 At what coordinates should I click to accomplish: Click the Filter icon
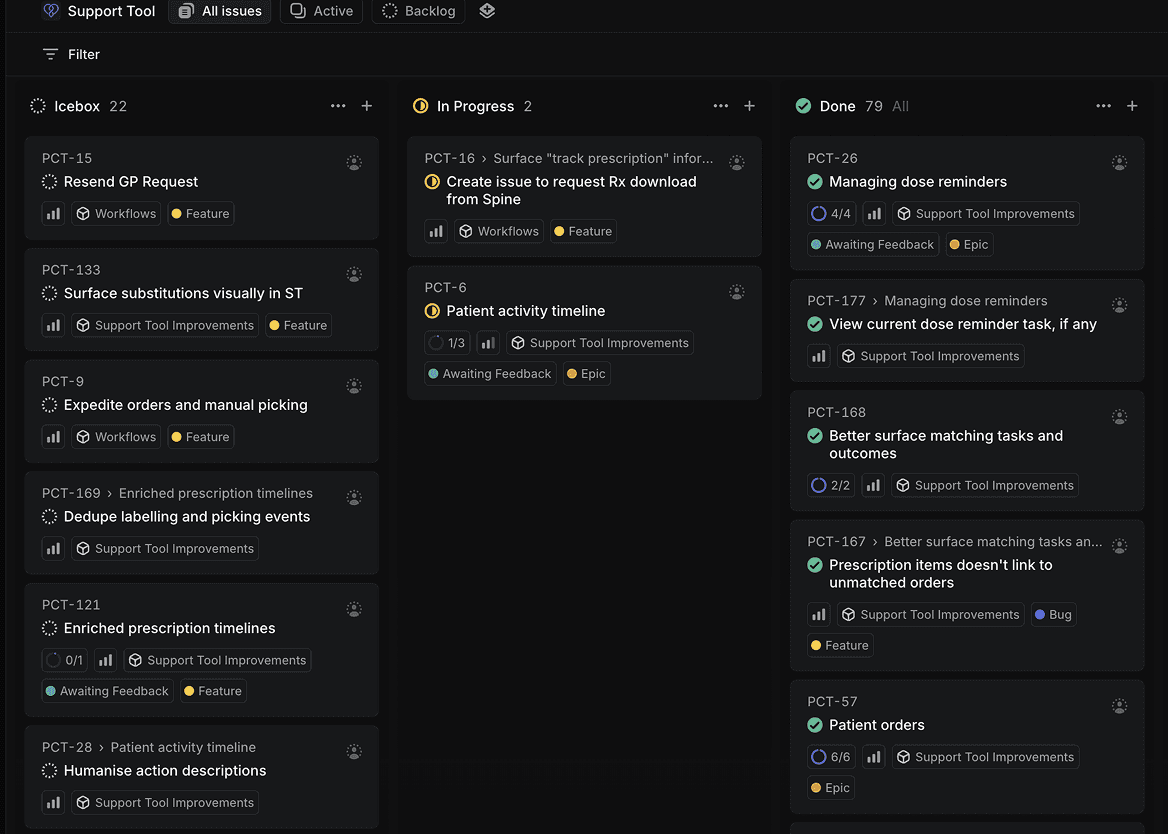pyautogui.click(x=50, y=54)
